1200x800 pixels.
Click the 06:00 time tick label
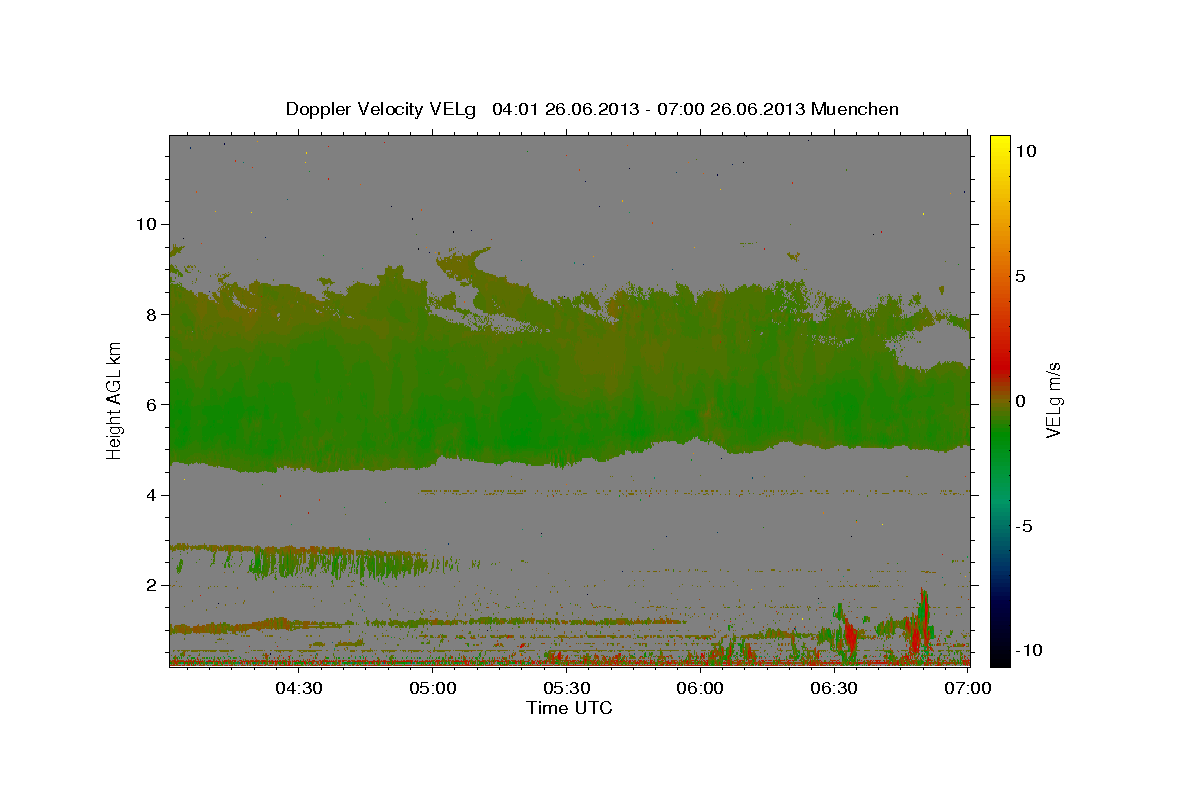point(700,688)
